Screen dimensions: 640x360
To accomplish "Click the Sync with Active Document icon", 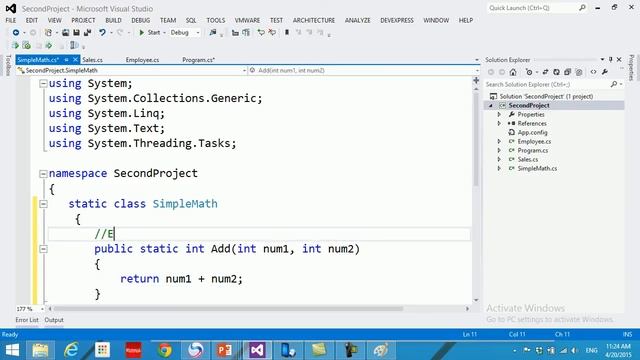I will point(545,72).
